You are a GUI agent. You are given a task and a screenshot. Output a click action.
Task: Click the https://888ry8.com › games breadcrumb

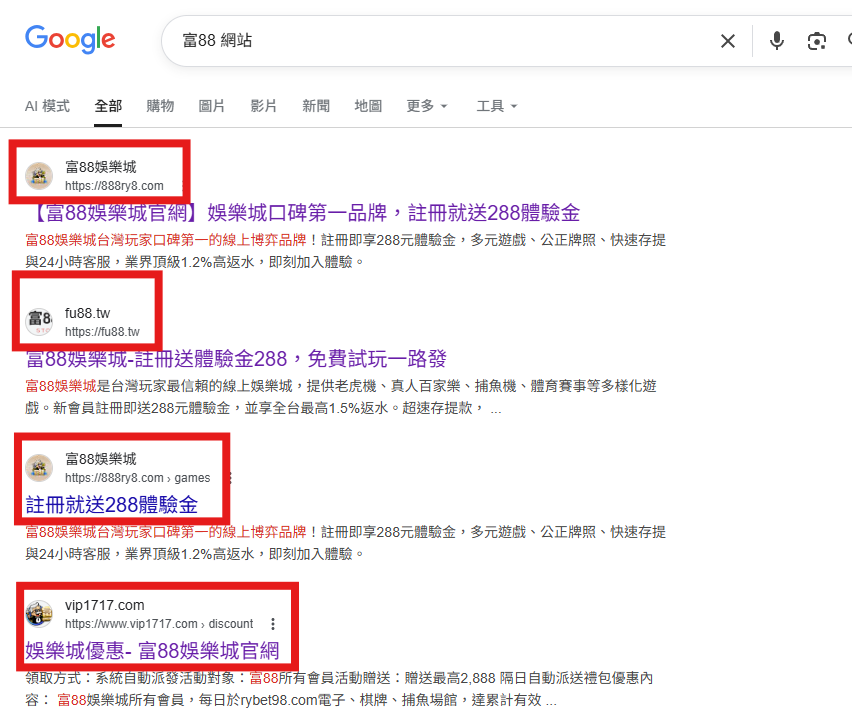(x=137, y=478)
